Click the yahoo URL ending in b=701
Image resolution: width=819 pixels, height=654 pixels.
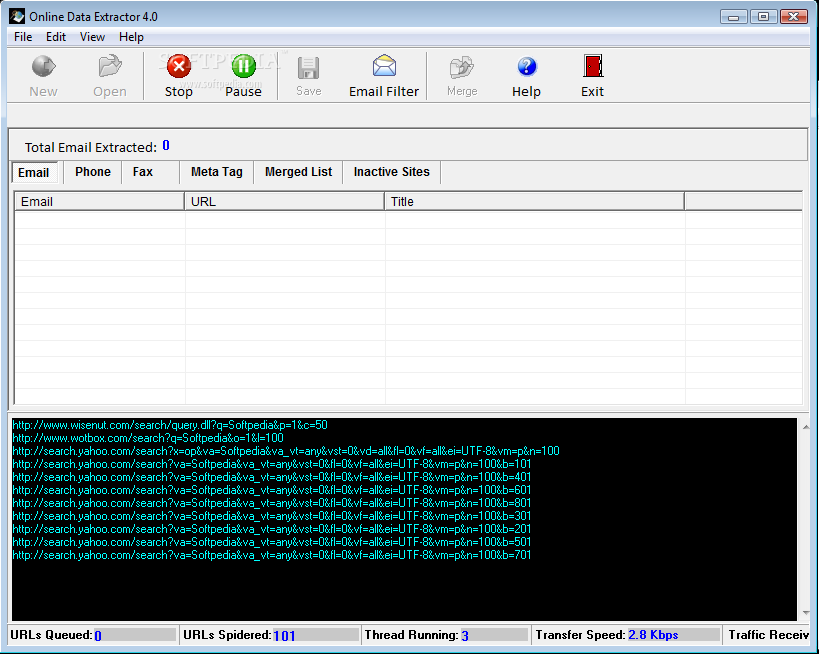pos(272,555)
